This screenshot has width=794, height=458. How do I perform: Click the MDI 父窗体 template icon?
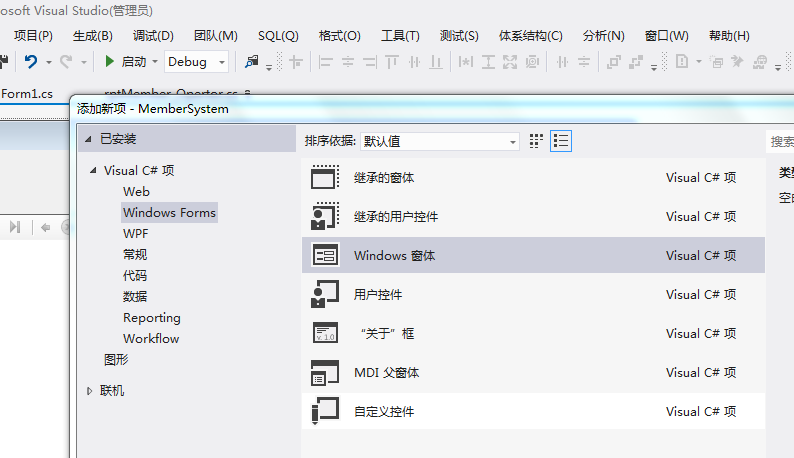325,372
